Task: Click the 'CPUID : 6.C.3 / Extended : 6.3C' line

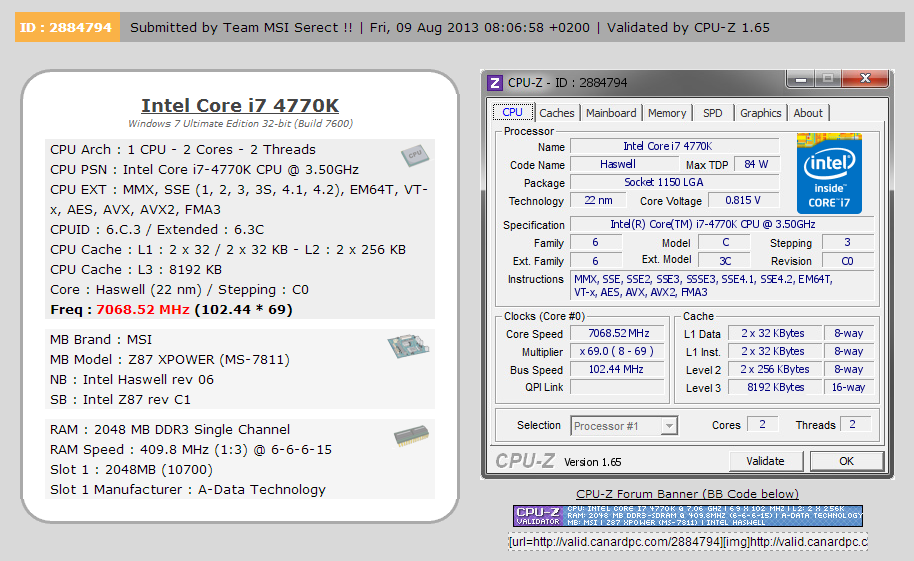Action: pyautogui.click(x=157, y=230)
